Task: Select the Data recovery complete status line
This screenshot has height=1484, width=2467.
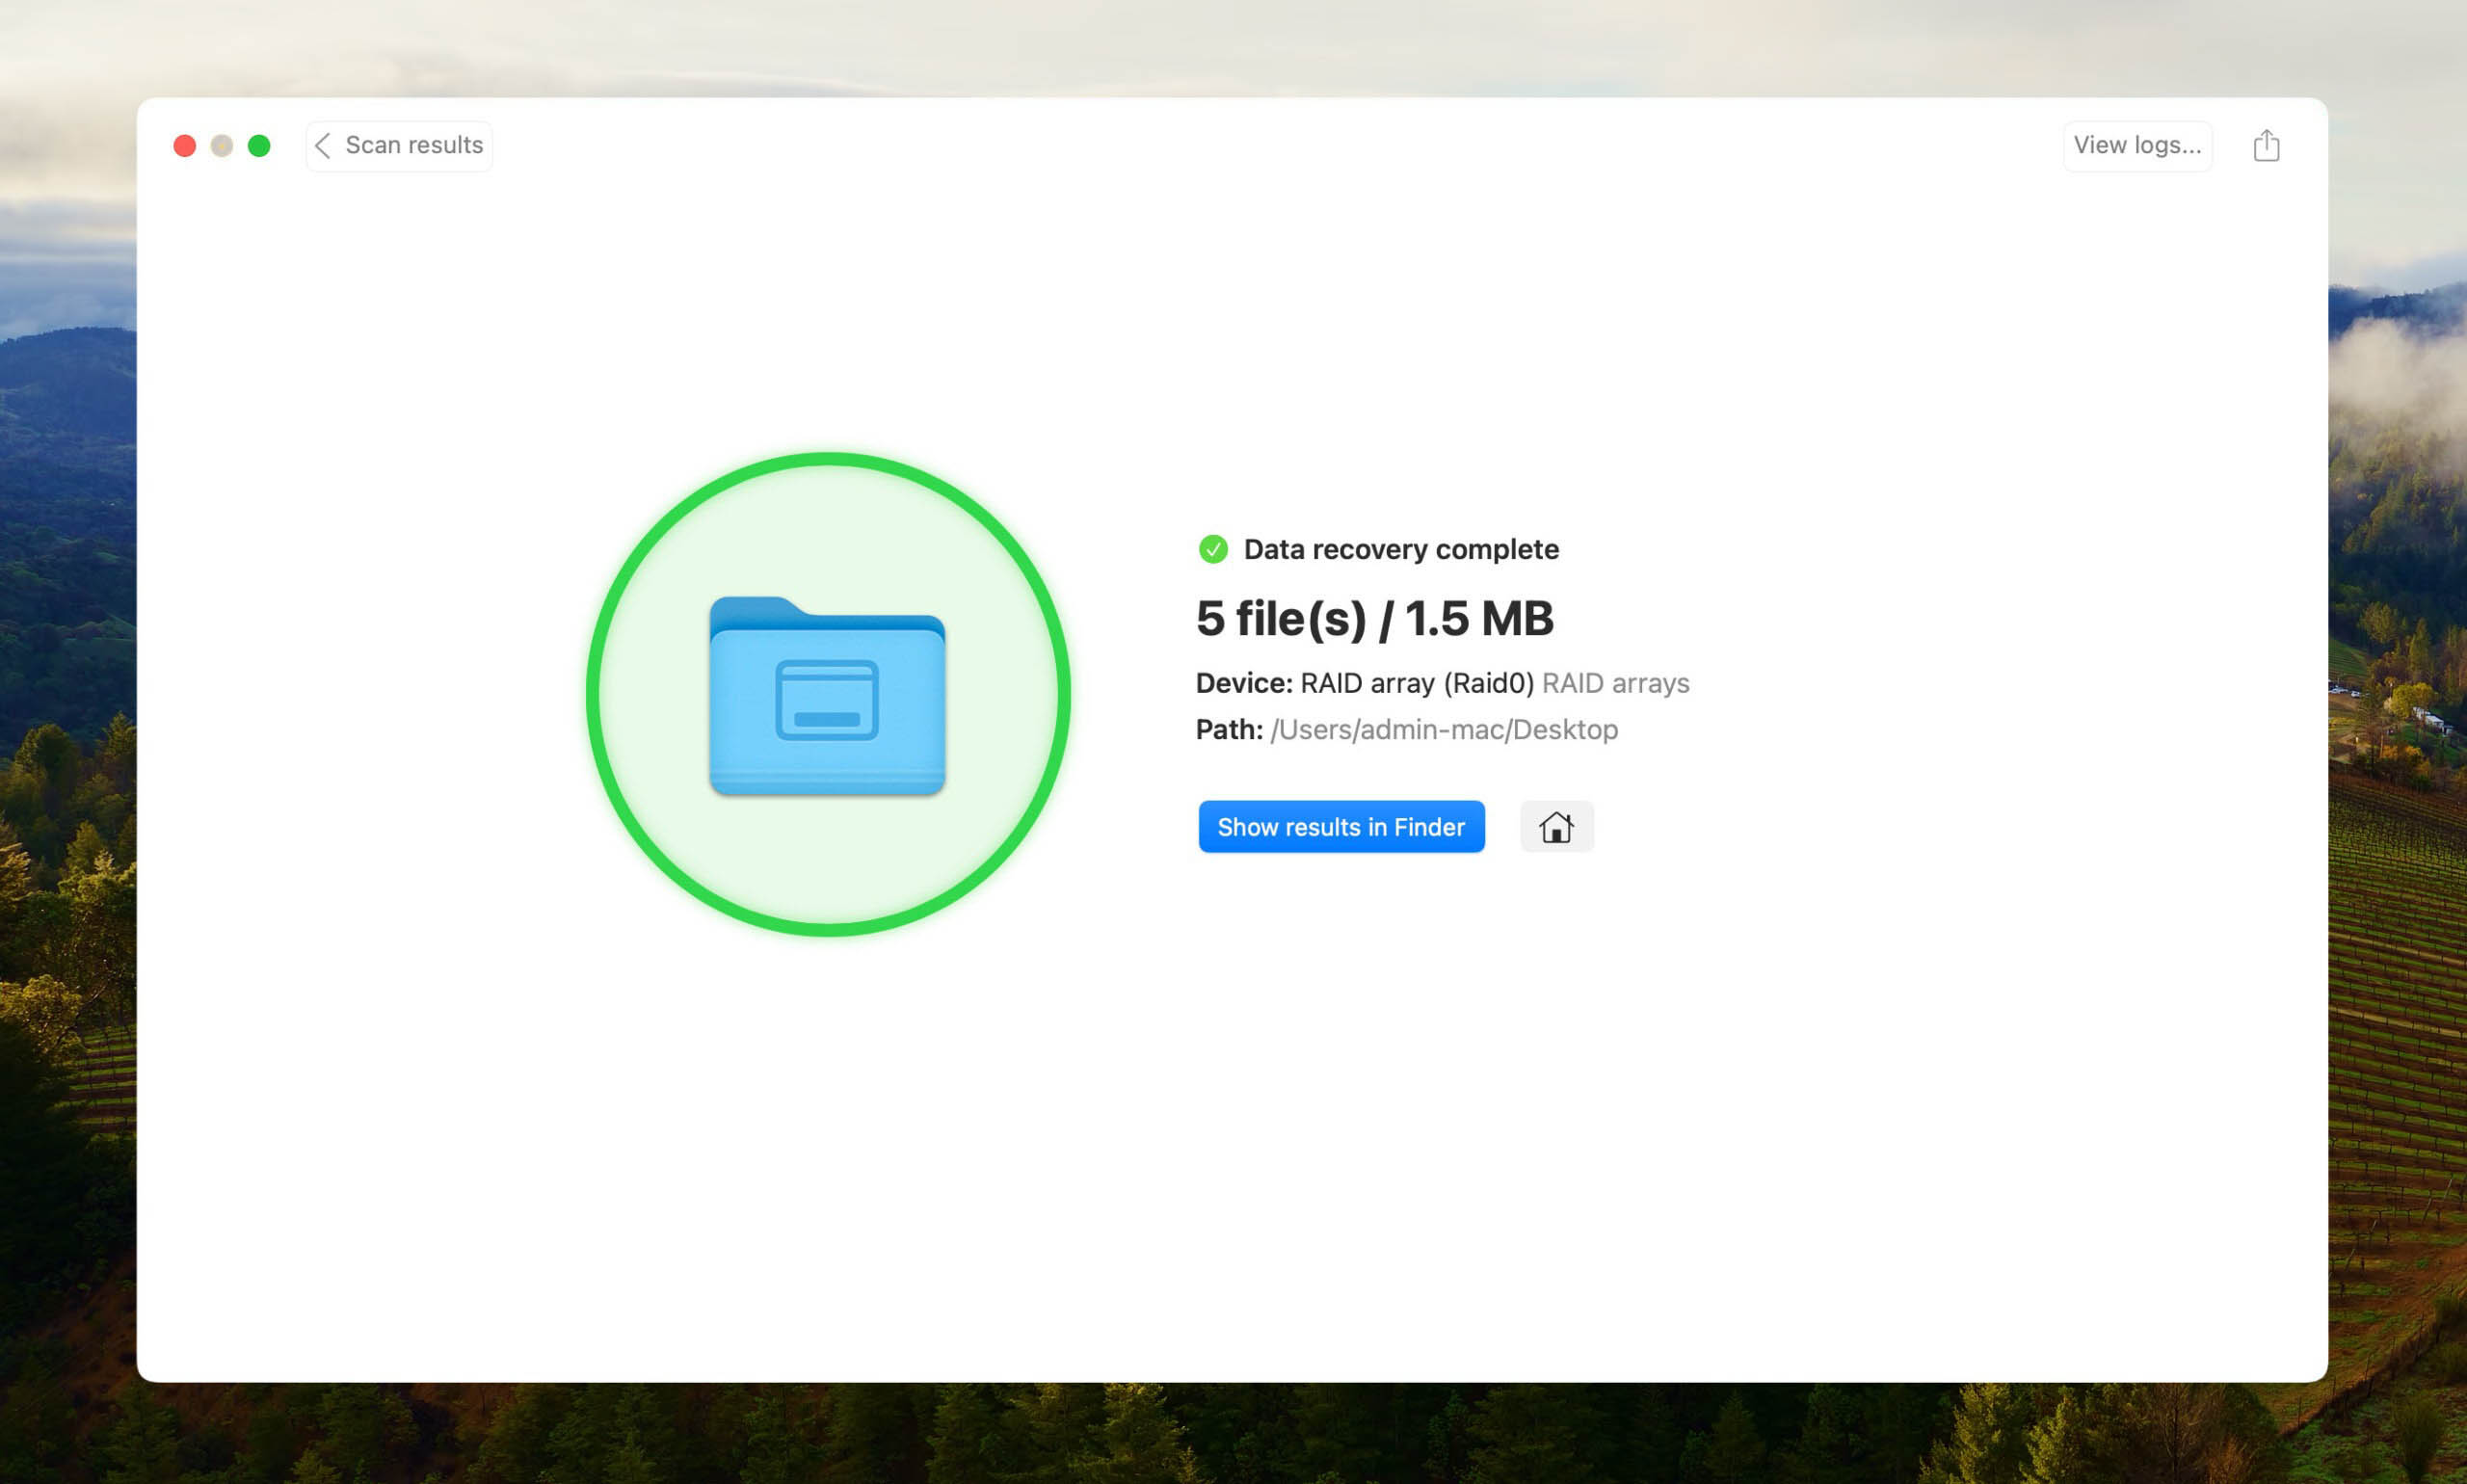Action: [x=1399, y=549]
